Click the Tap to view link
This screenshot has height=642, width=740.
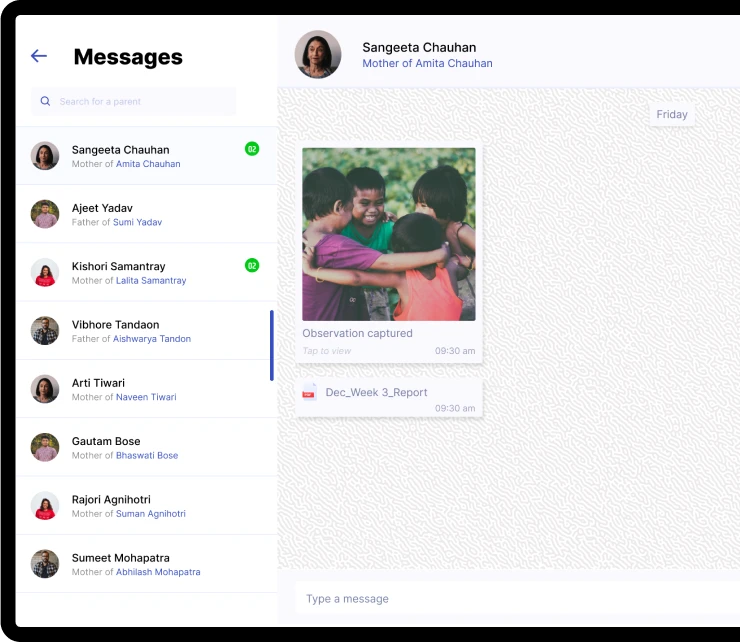[327, 351]
